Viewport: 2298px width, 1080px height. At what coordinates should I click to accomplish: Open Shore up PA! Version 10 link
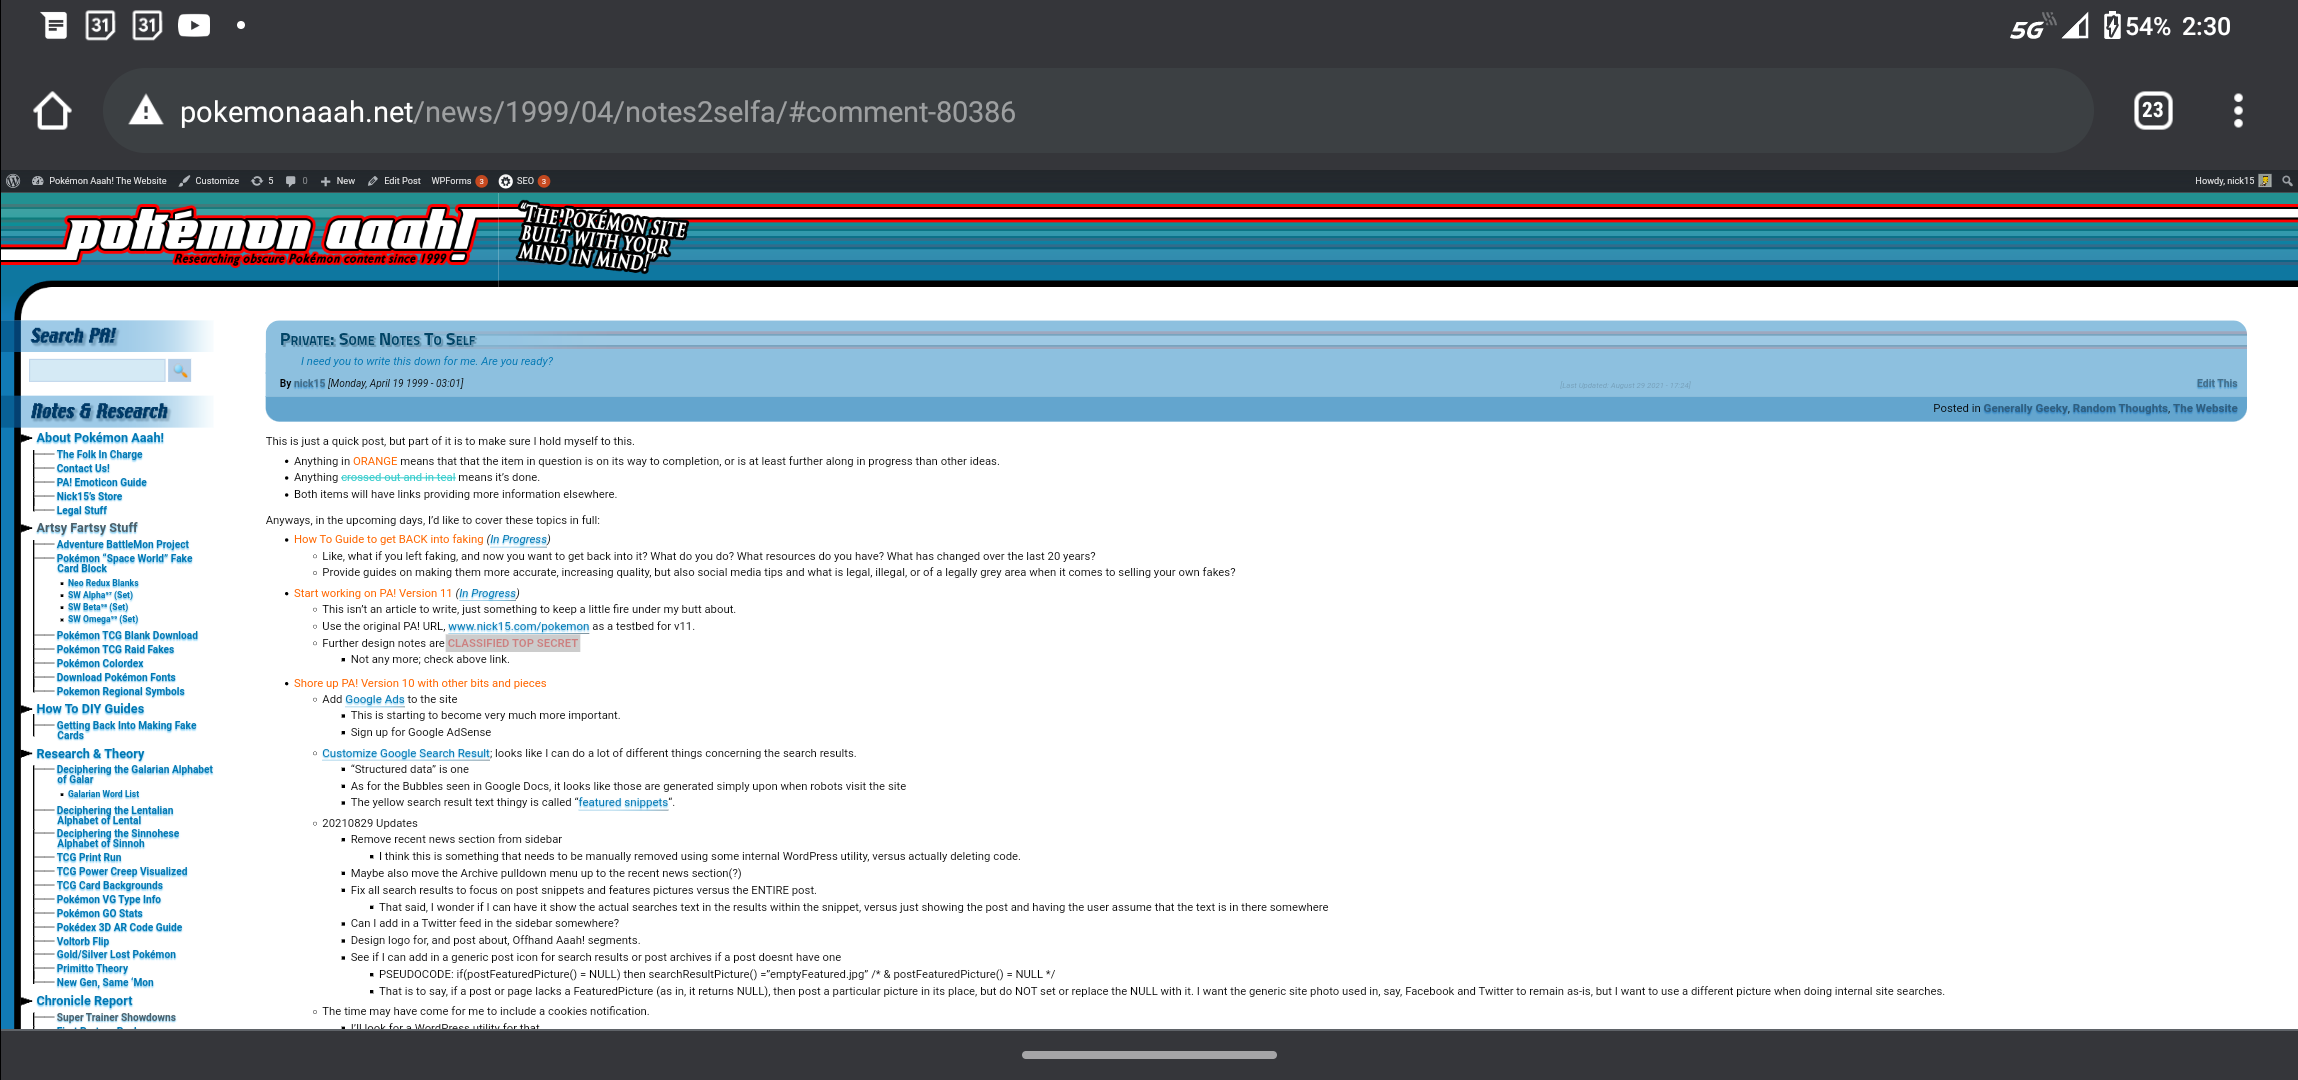coord(420,684)
